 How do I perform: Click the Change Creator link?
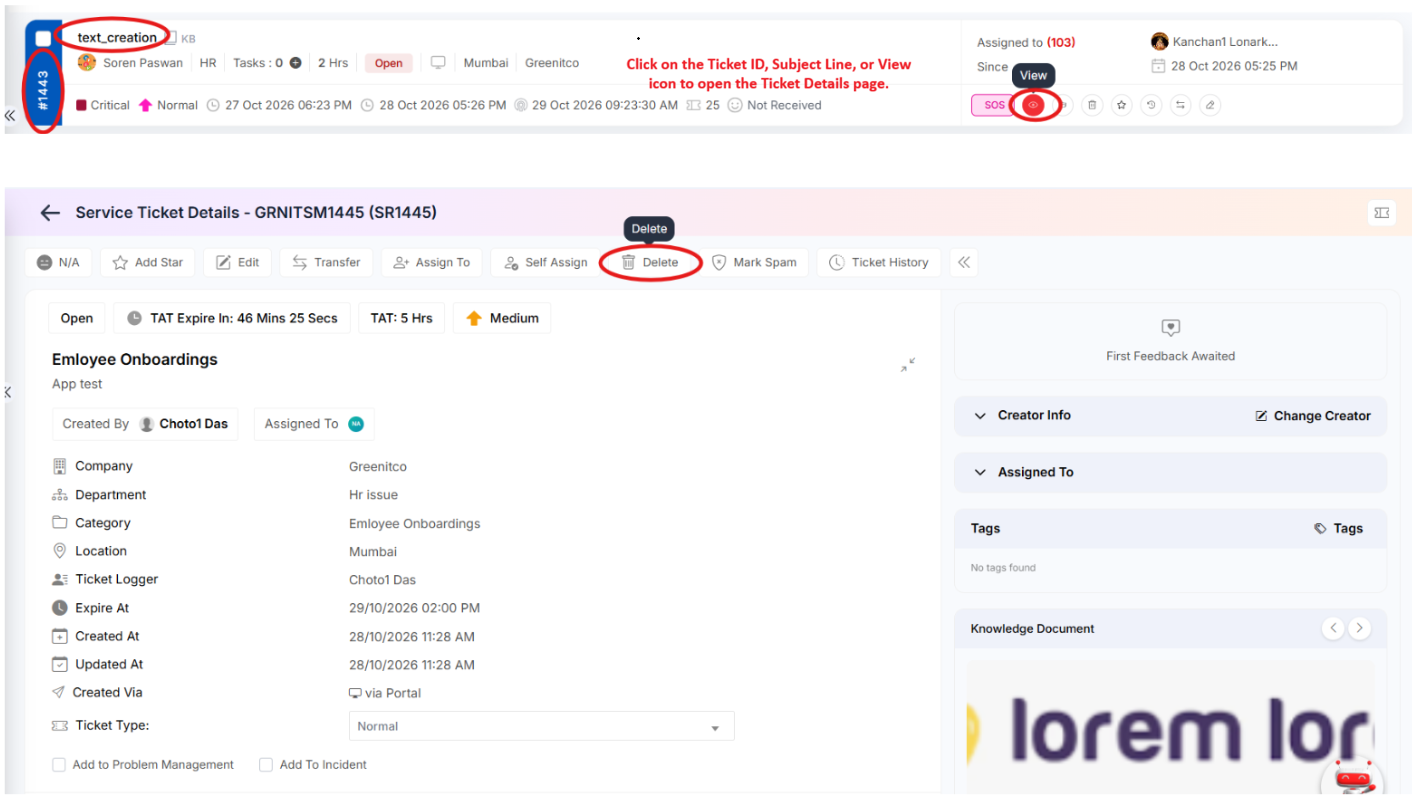coord(1313,416)
